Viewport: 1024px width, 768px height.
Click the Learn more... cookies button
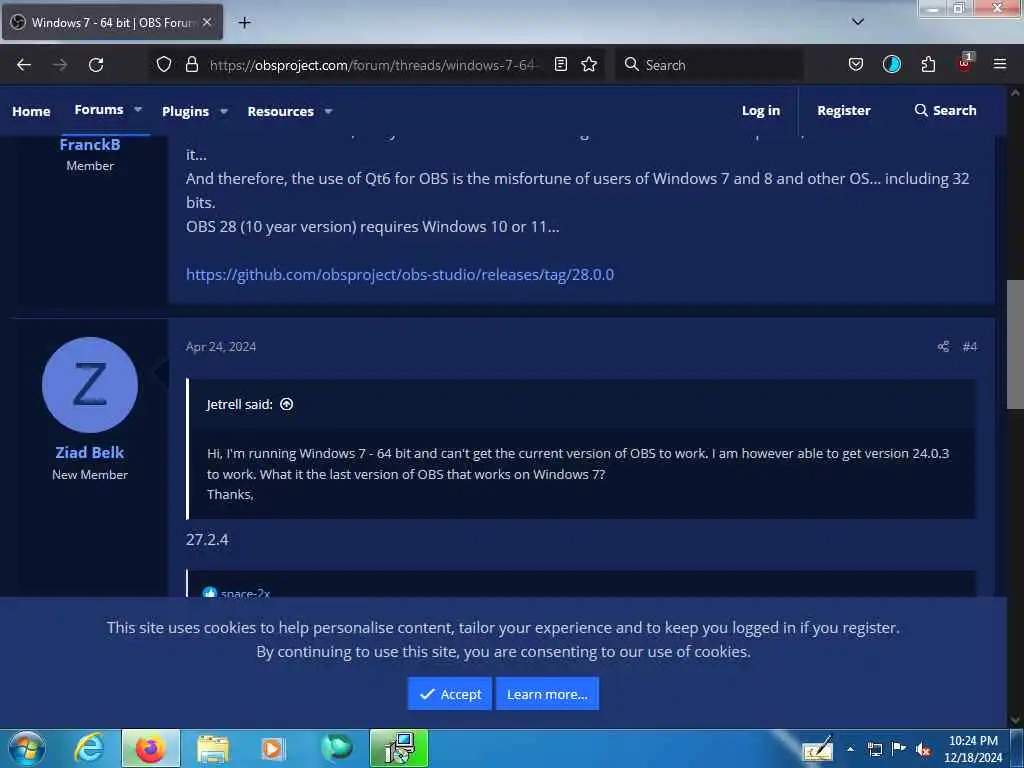pos(547,694)
